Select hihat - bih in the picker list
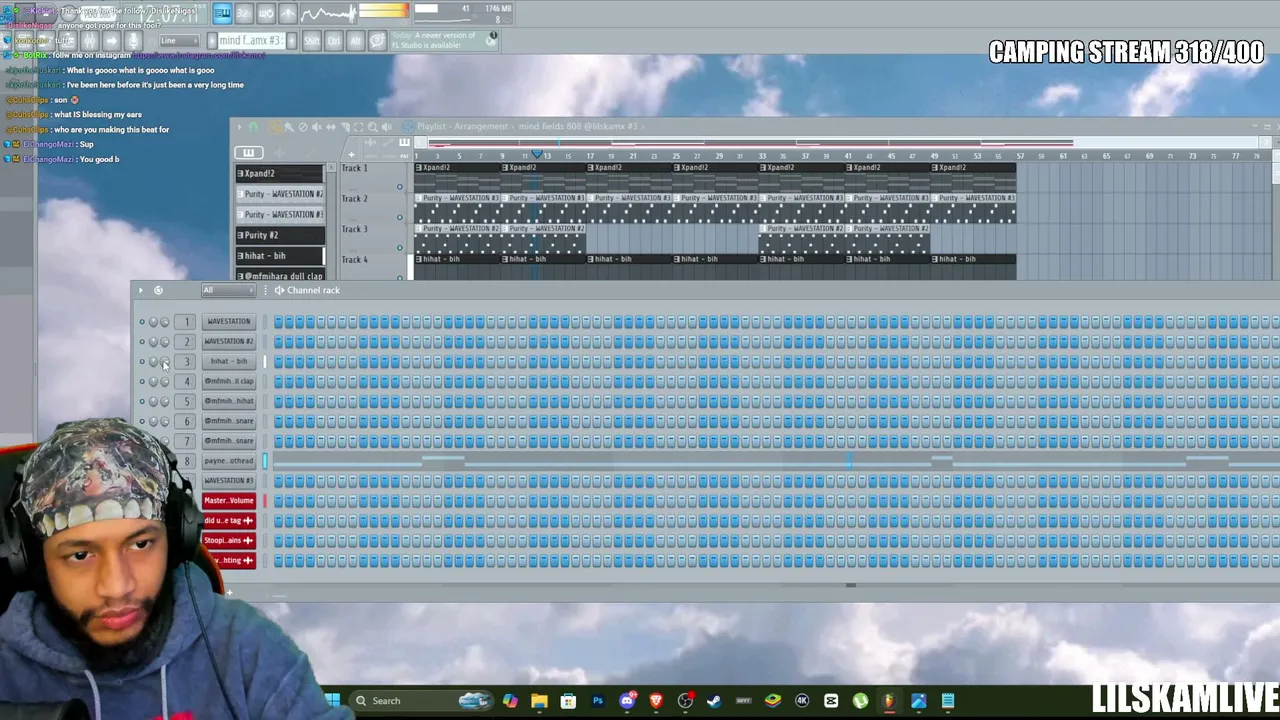1280x720 pixels. click(x=280, y=256)
